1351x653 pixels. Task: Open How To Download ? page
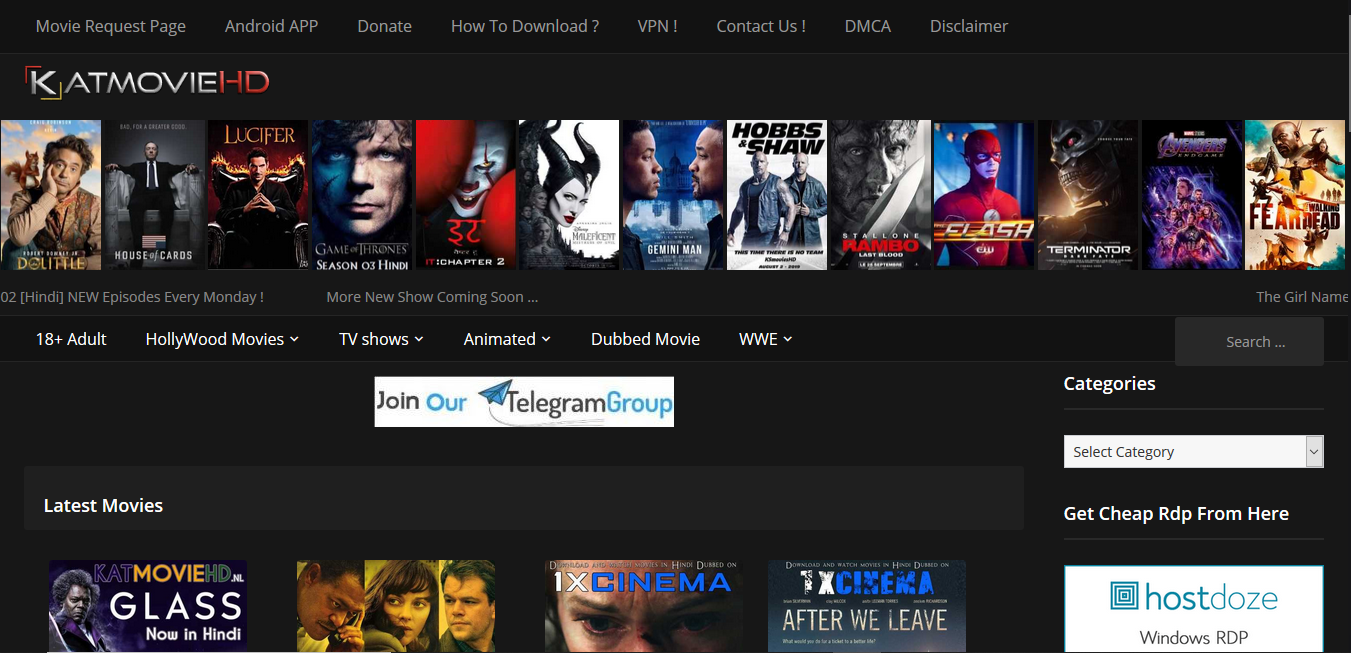(x=525, y=26)
